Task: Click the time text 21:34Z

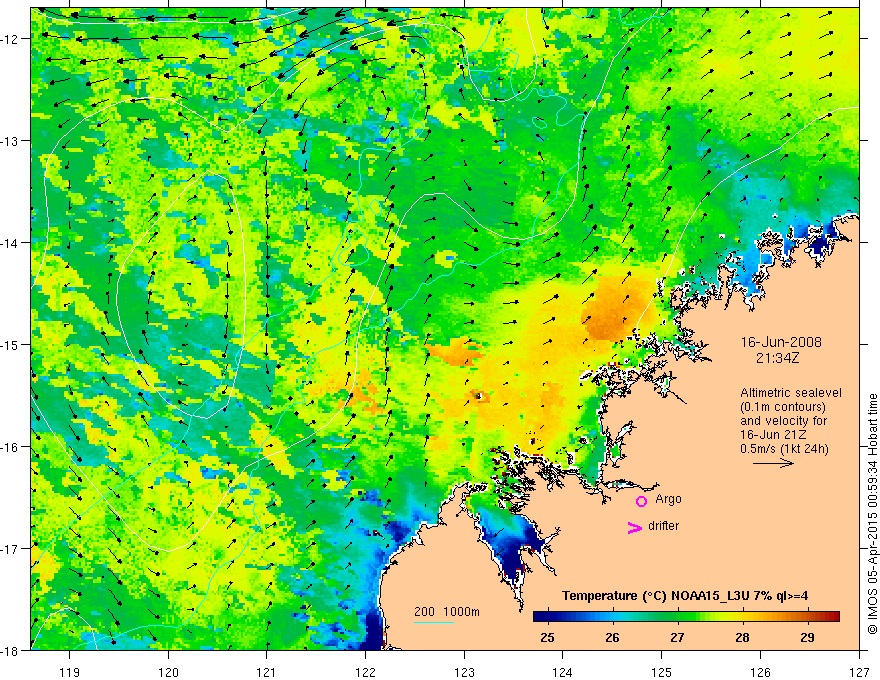Action: pyautogui.click(x=777, y=358)
